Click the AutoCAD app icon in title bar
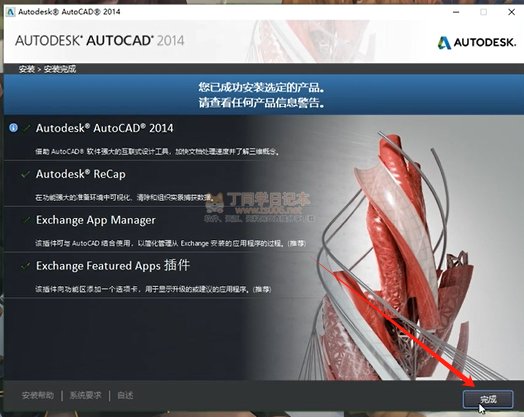Viewport: 524px width, 417px height. point(11,12)
